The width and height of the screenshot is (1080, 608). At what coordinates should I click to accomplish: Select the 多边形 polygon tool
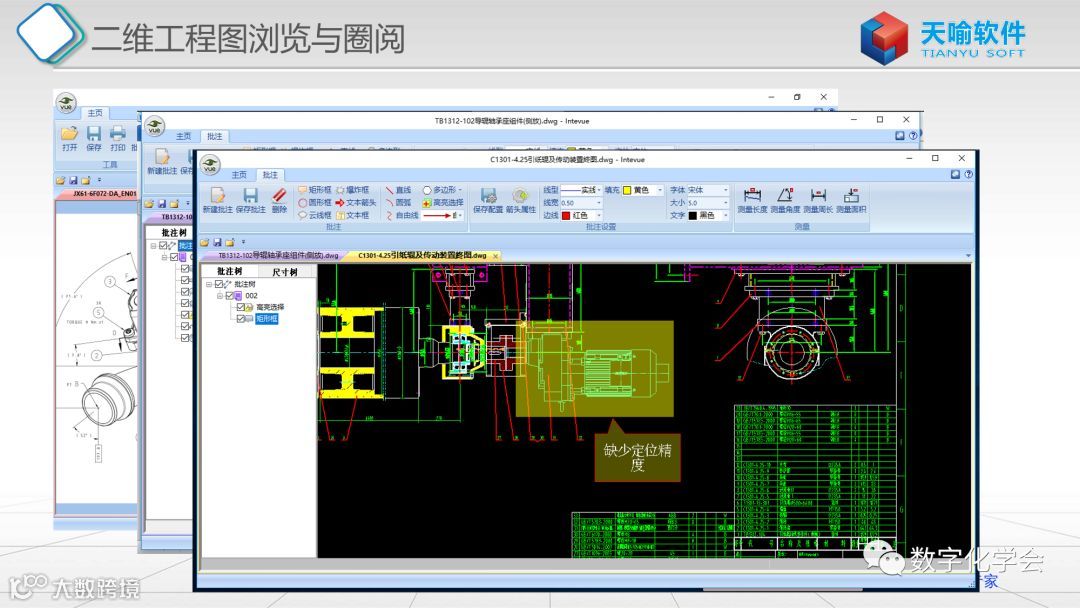click(x=441, y=190)
